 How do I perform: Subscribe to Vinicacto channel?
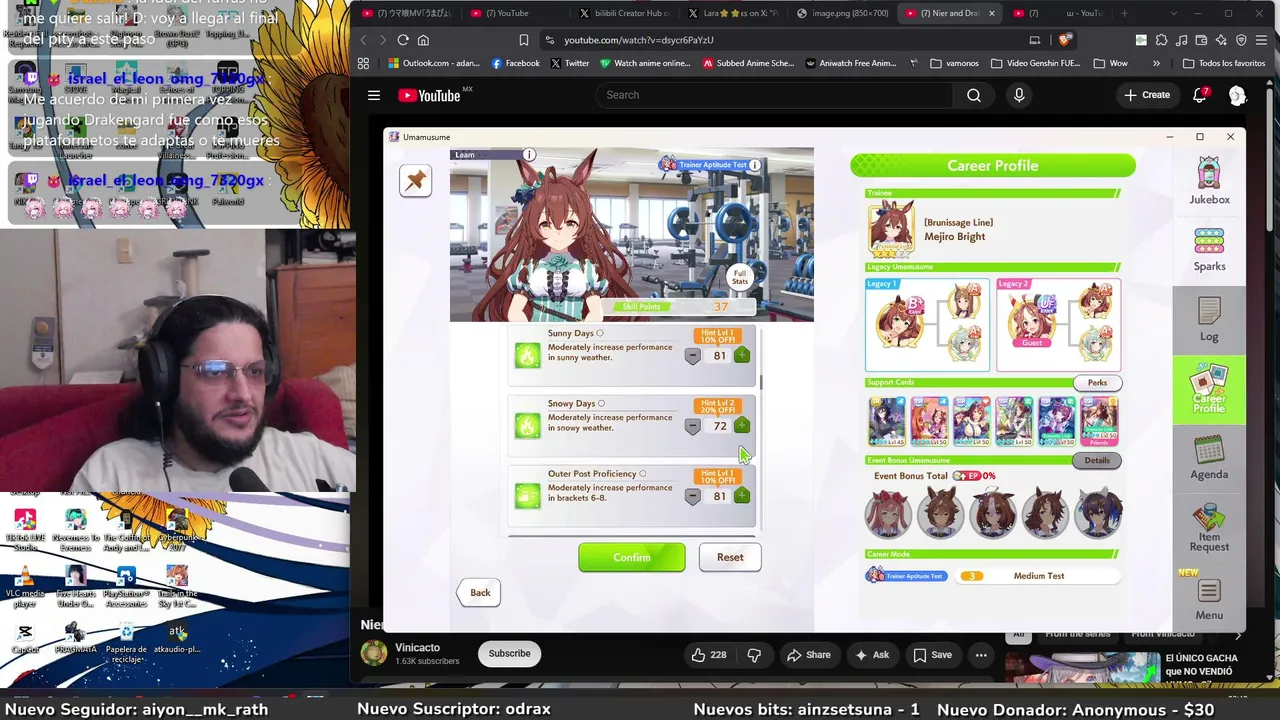point(509,653)
